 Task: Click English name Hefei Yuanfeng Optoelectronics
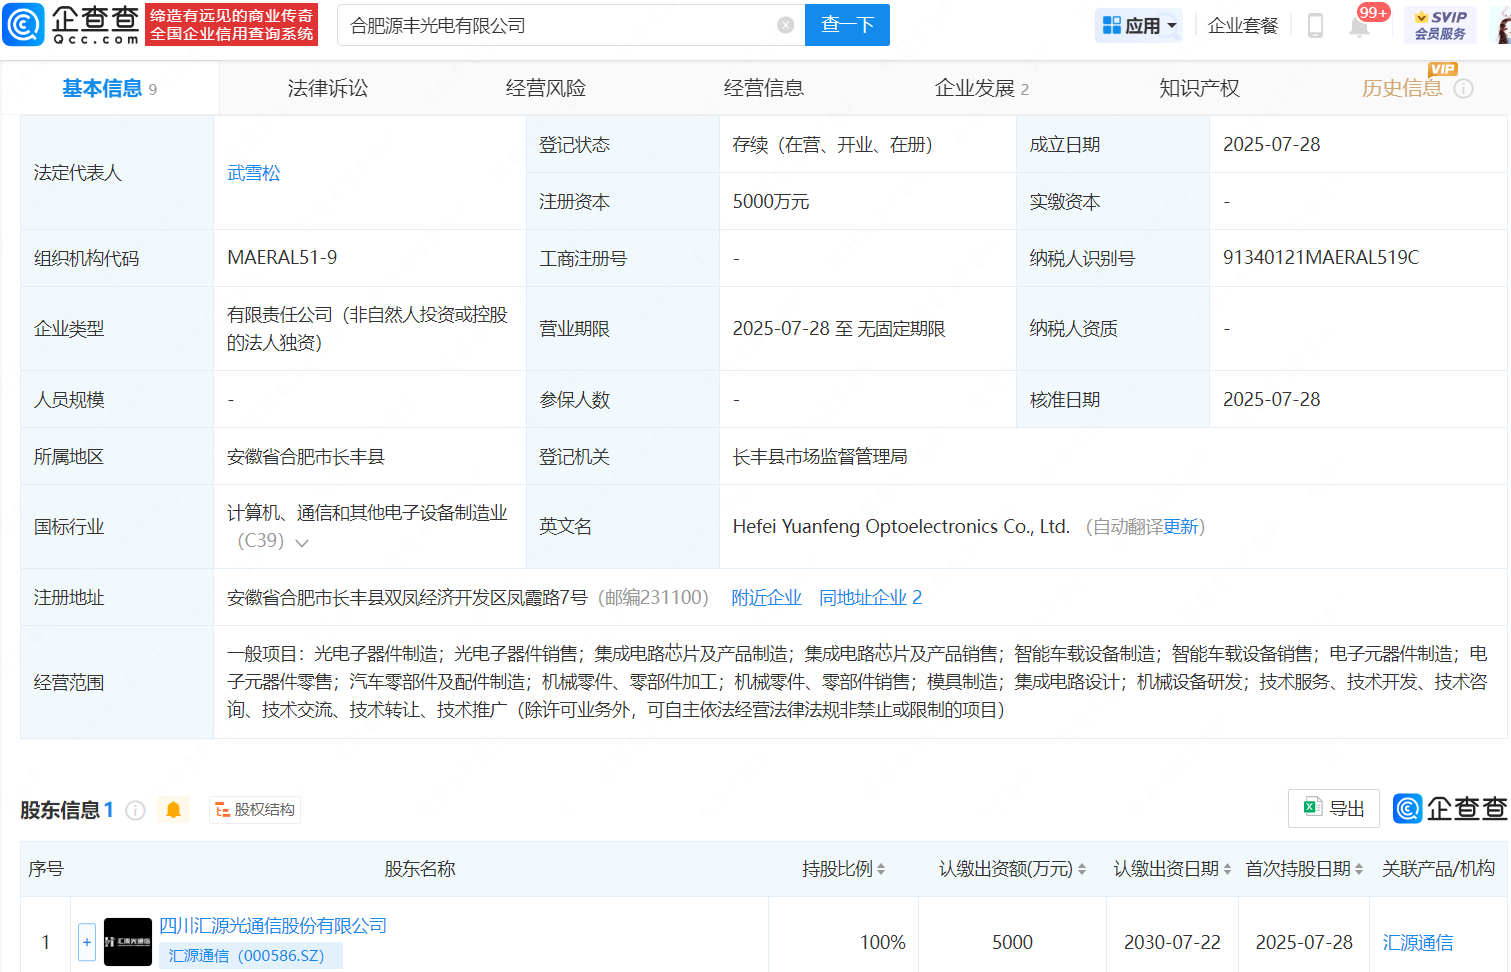click(x=901, y=527)
